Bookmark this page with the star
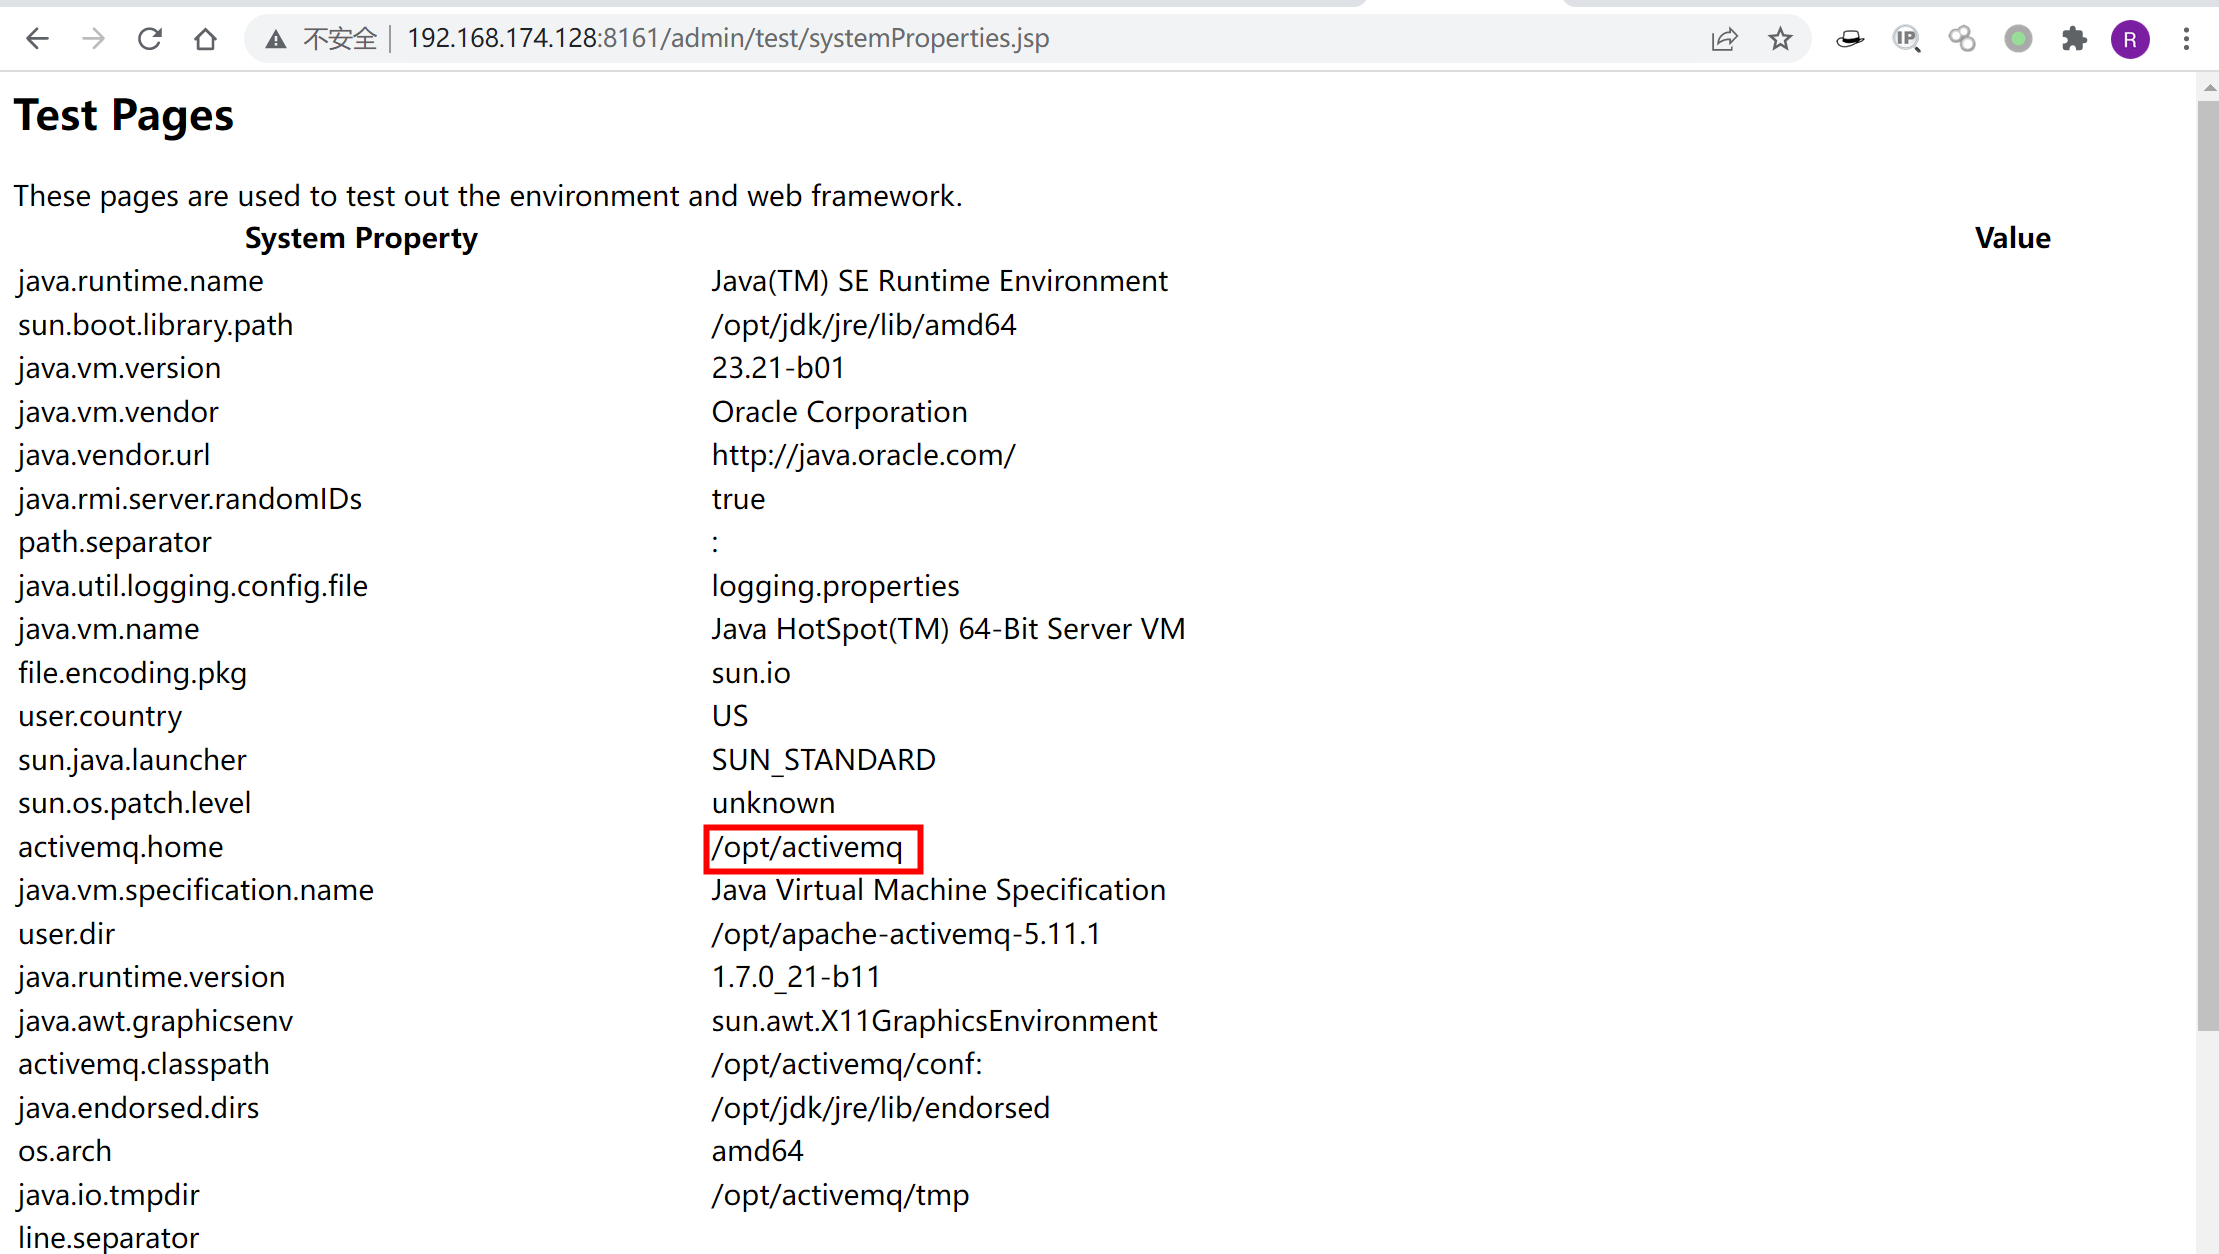The image size is (2219, 1254). click(x=1780, y=39)
